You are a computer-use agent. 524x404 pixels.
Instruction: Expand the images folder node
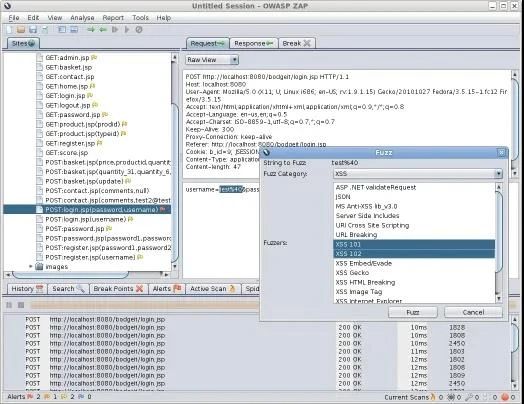31,267
